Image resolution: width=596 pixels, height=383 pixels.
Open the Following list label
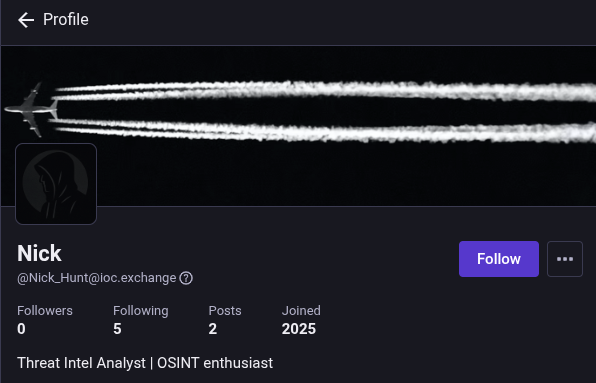141,311
